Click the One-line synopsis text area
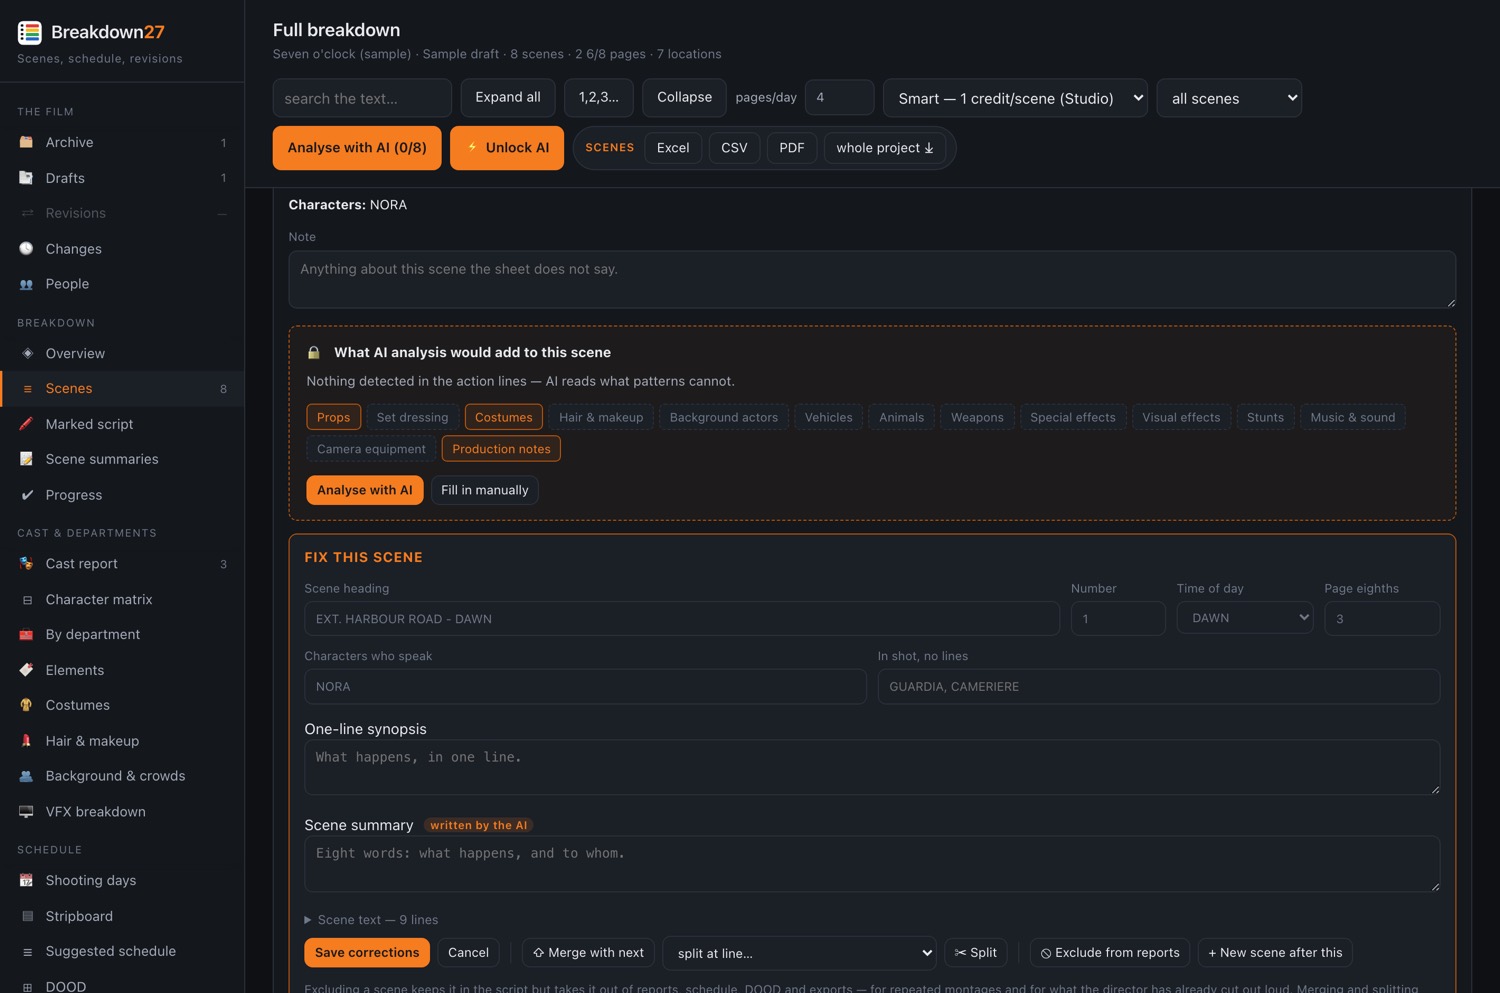 click(872, 767)
